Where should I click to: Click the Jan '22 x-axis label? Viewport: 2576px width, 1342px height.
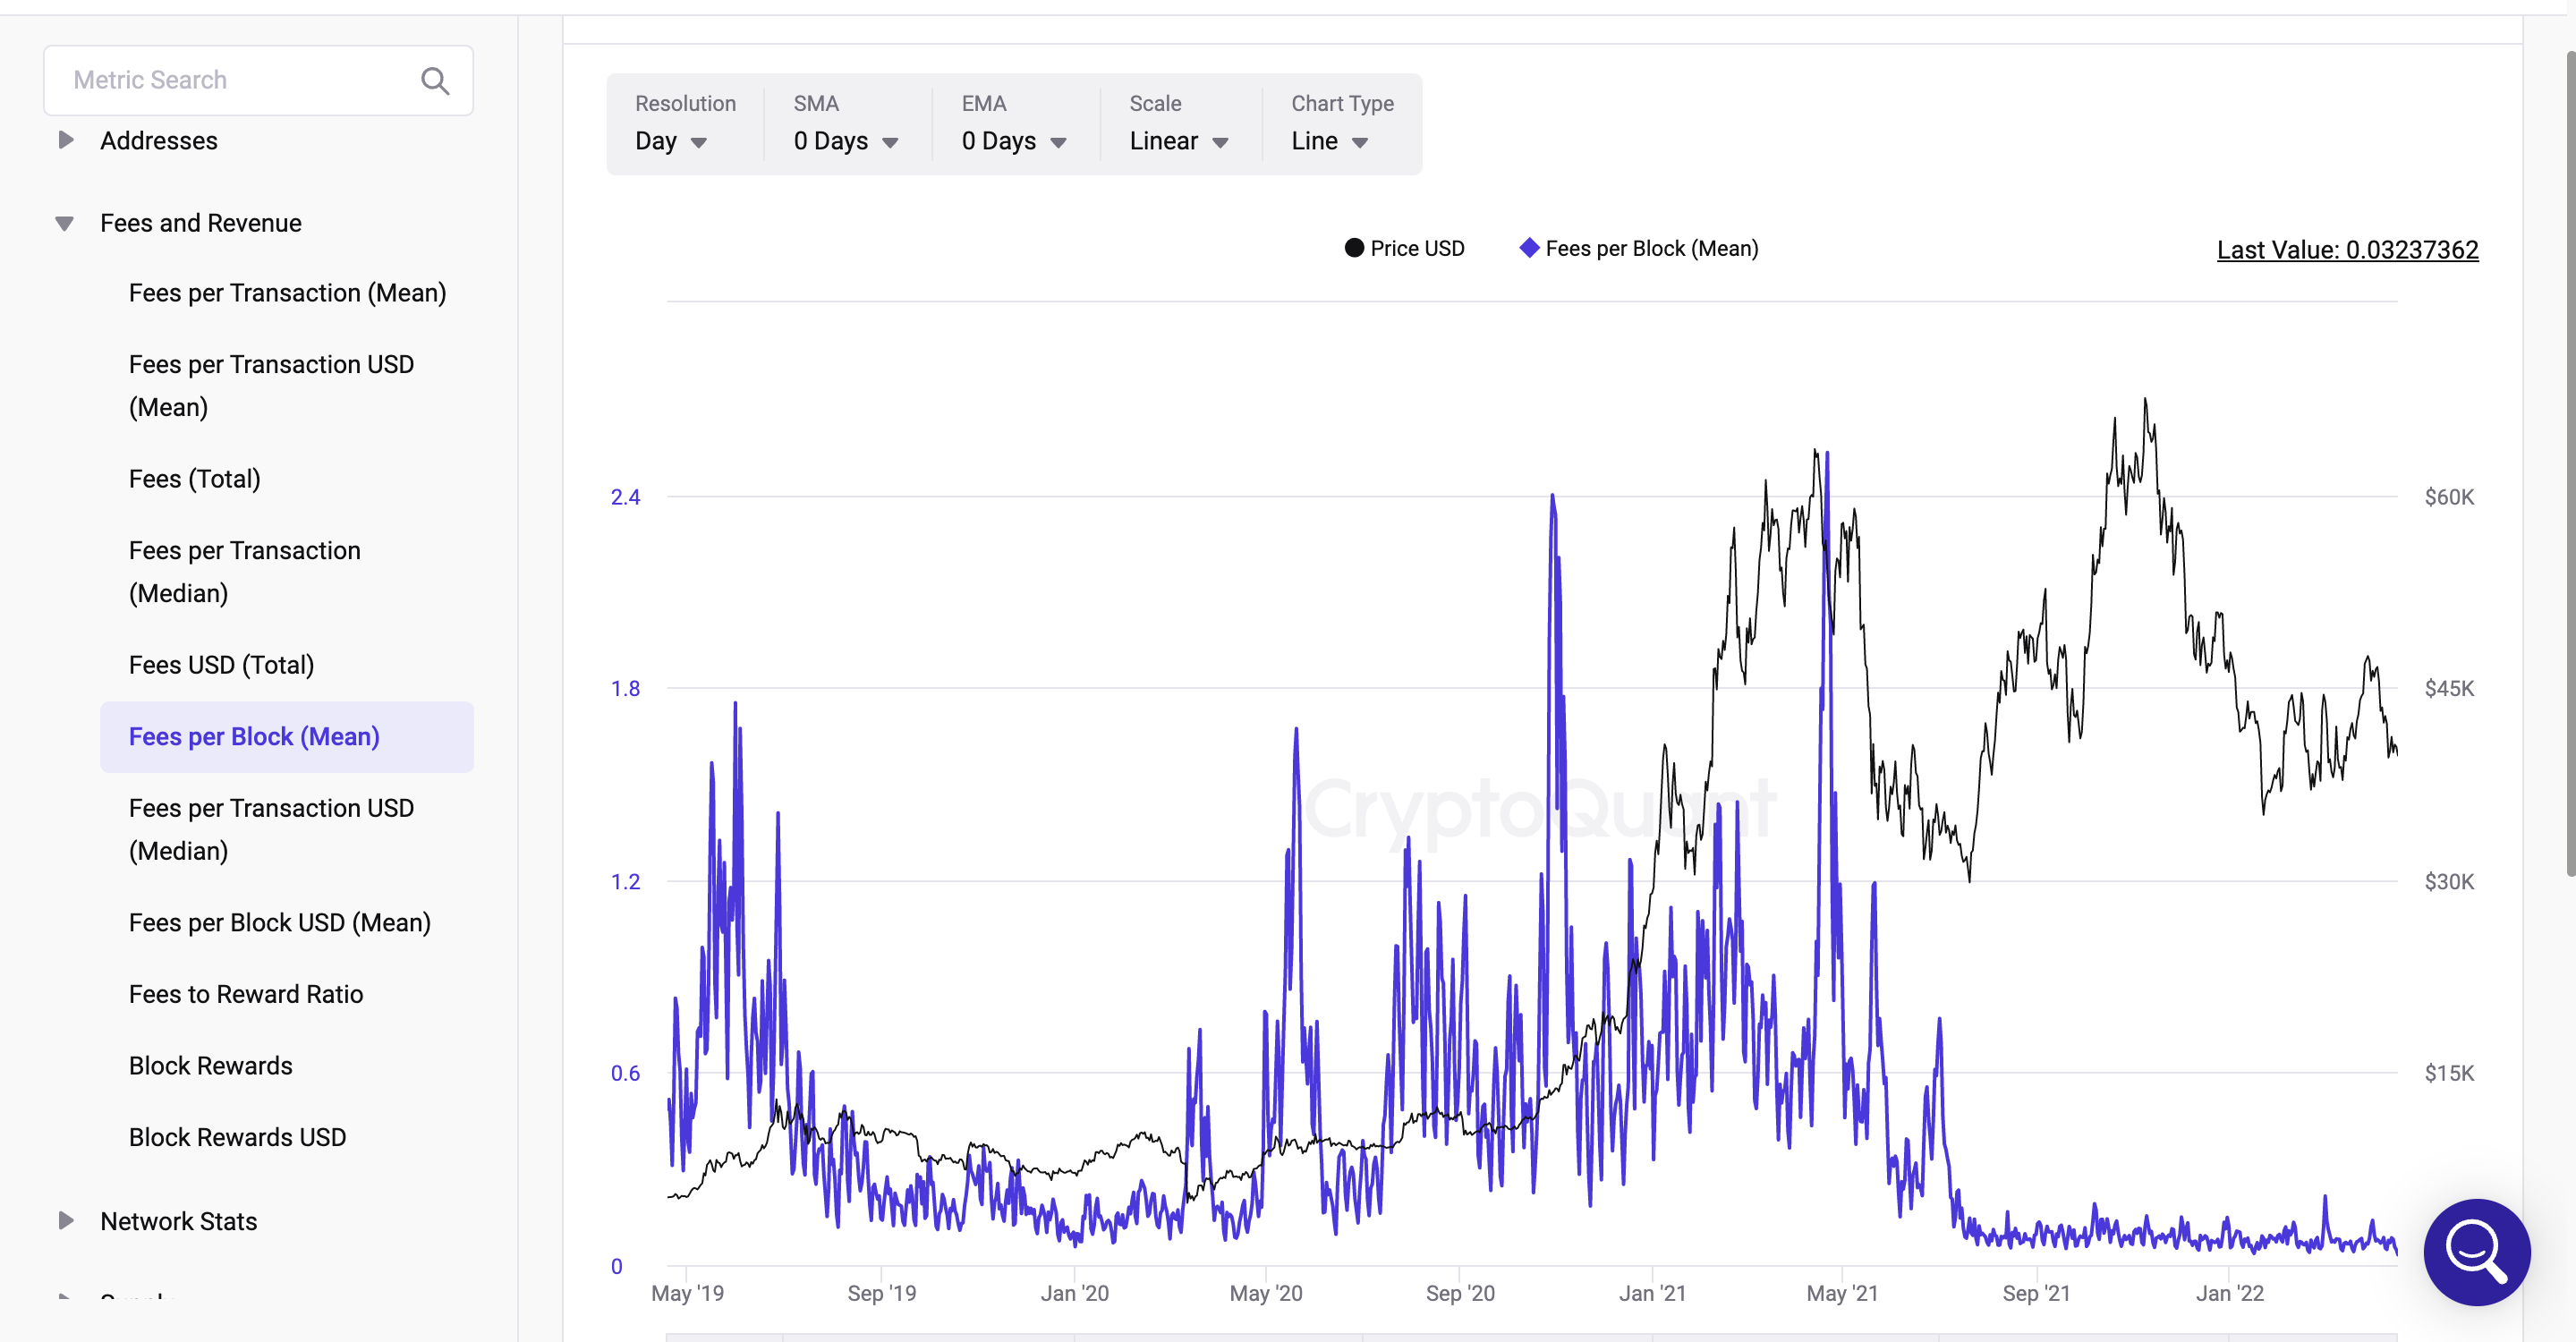coord(2229,1293)
